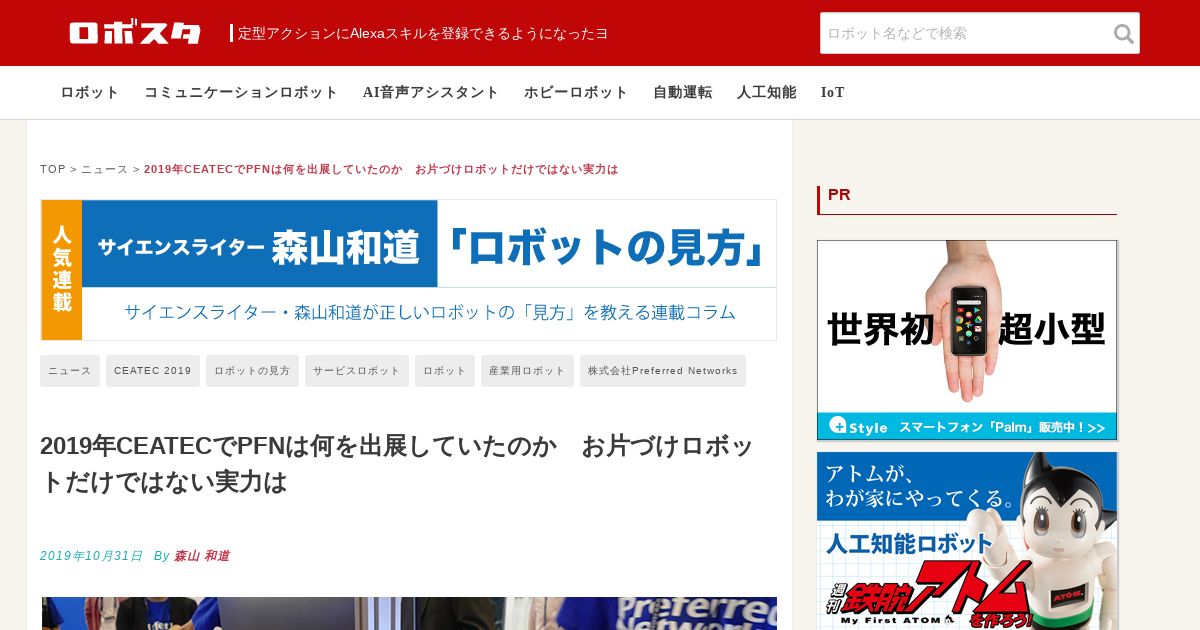Image resolution: width=1200 pixels, height=630 pixels.
Task: Select the 産業用ロボット tag
Action: click(527, 371)
